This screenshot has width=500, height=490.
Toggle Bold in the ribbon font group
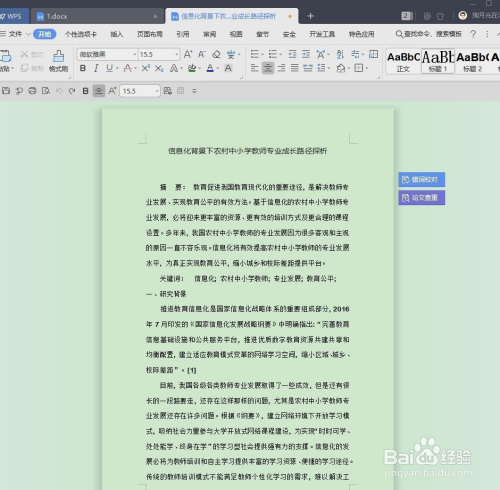pos(83,68)
